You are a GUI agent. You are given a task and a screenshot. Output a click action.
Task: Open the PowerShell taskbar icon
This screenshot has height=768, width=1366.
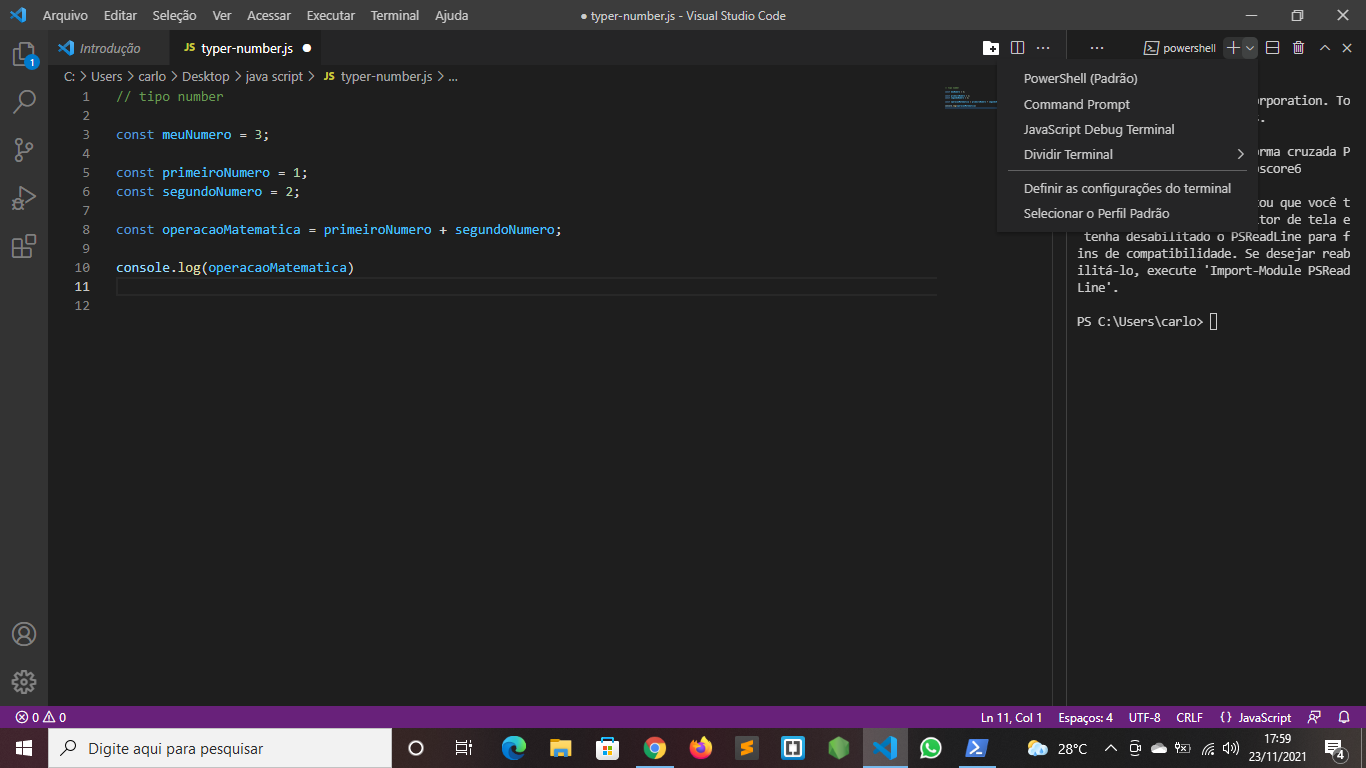coord(977,748)
